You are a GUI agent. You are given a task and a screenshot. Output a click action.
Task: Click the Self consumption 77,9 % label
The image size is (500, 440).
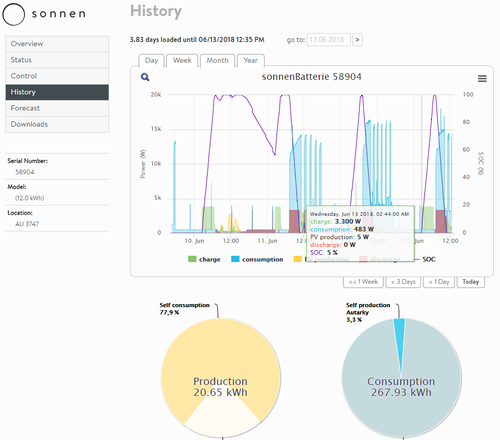coord(184,309)
